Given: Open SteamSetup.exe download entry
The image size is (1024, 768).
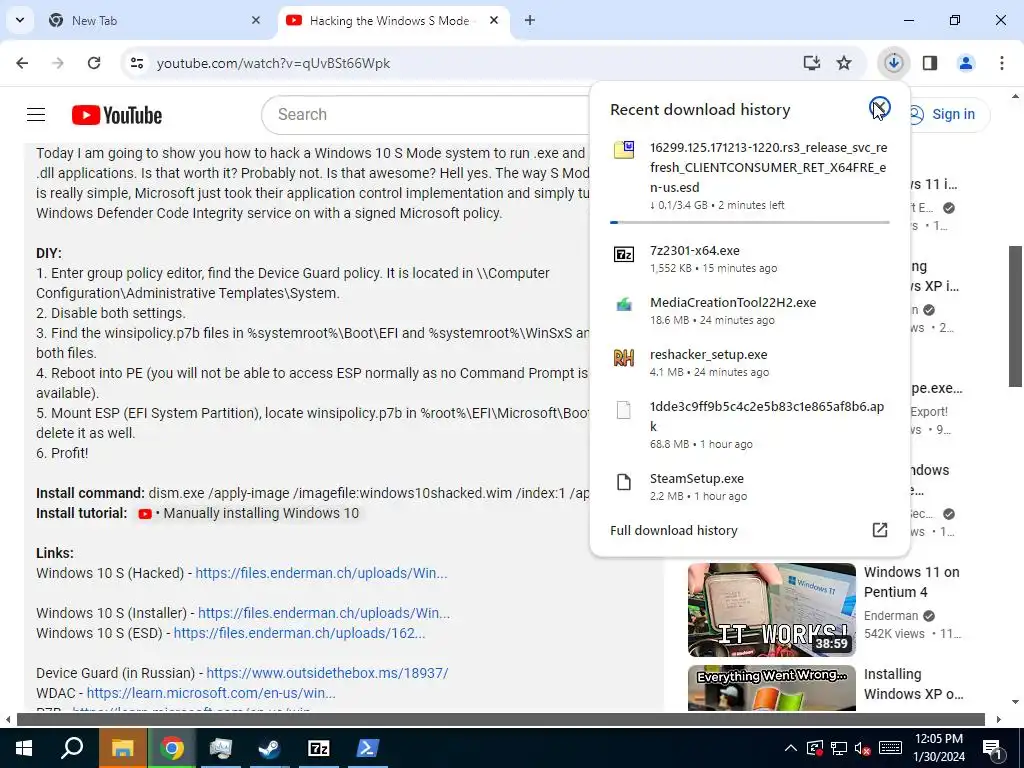Looking at the screenshot, I should [x=749, y=487].
